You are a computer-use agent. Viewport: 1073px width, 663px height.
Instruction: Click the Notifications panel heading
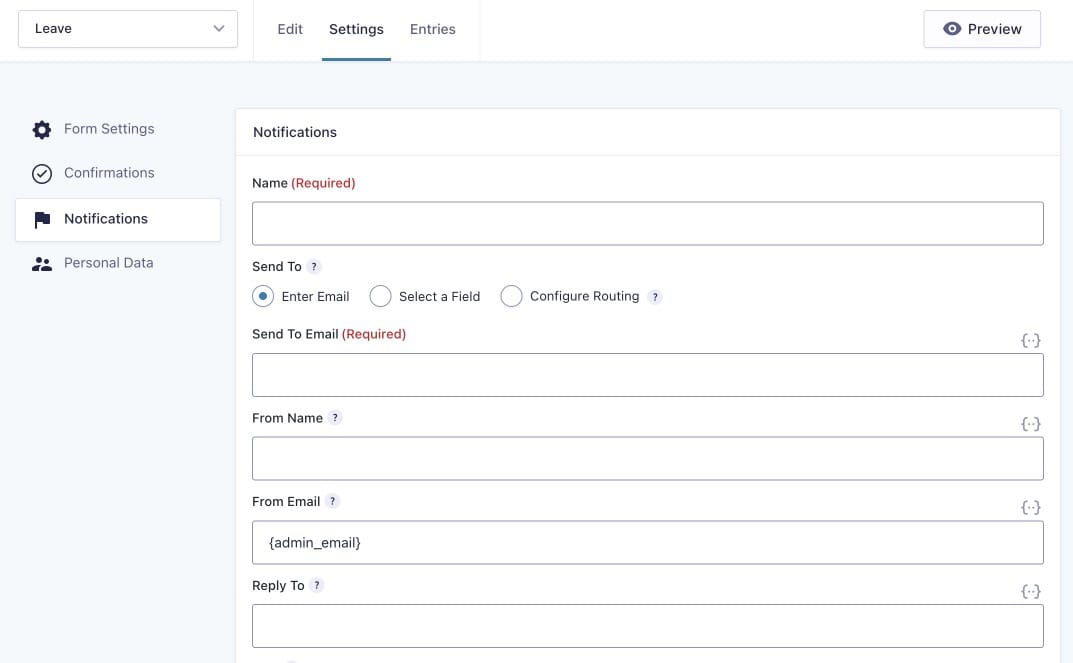coord(295,132)
